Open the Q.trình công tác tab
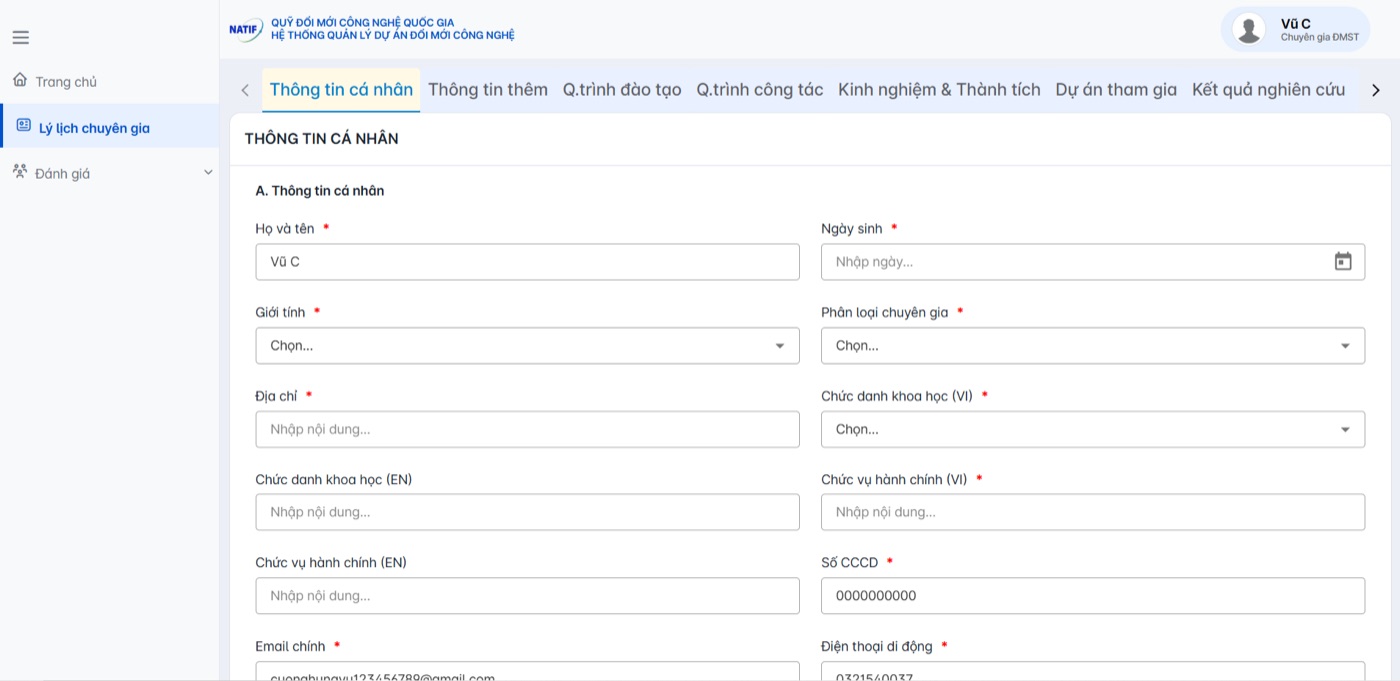Image resolution: width=1400 pixels, height=681 pixels. click(760, 90)
